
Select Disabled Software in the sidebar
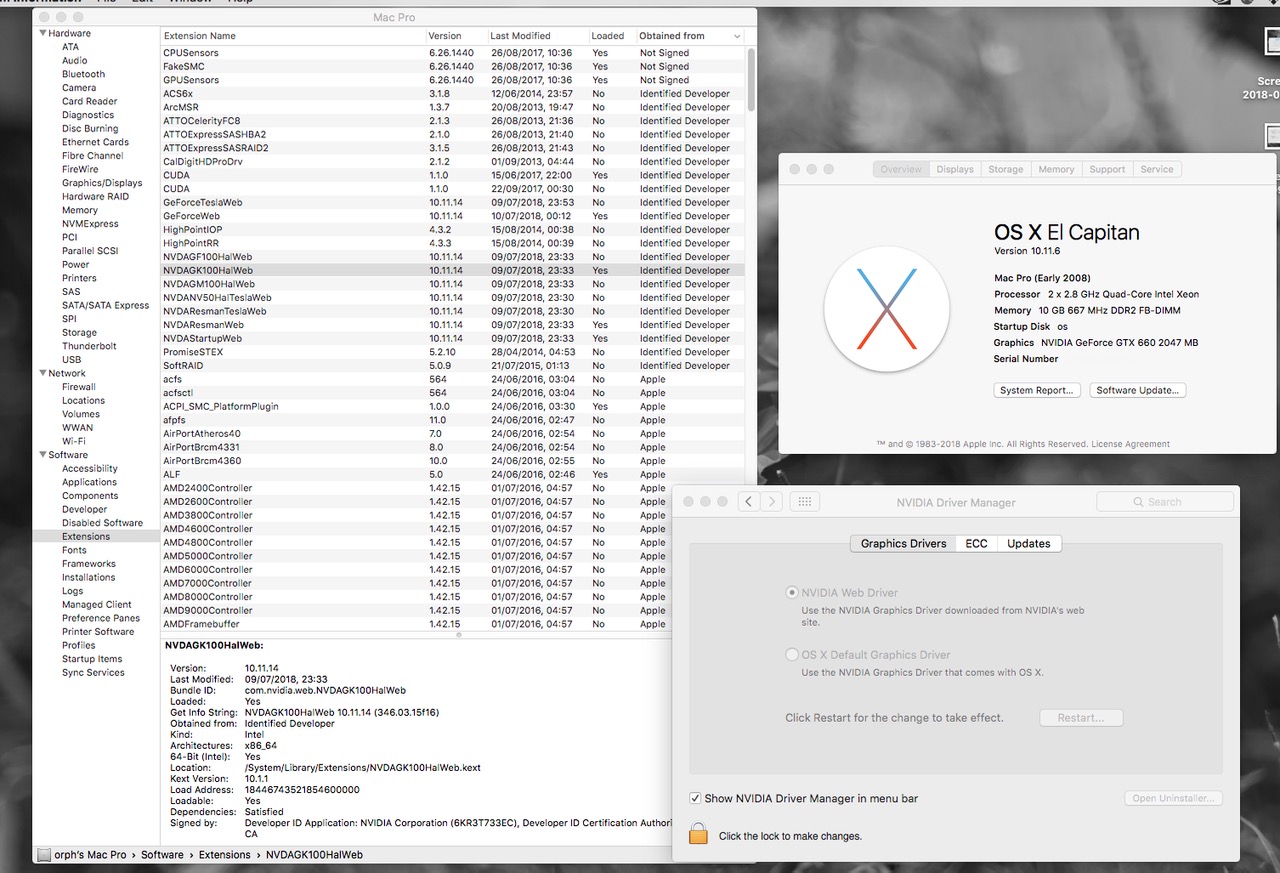click(102, 523)
